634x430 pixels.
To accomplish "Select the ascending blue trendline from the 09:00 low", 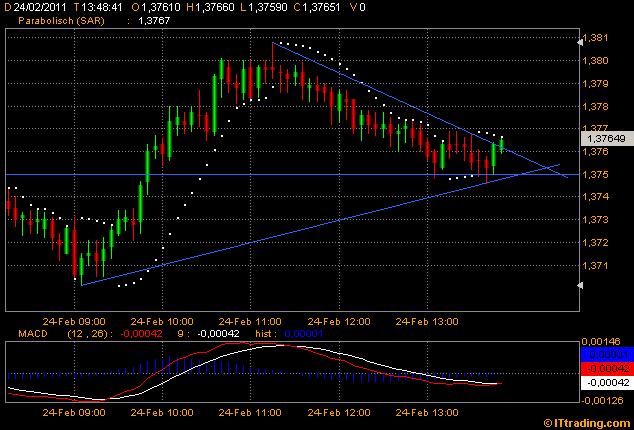I will point(321,225).
